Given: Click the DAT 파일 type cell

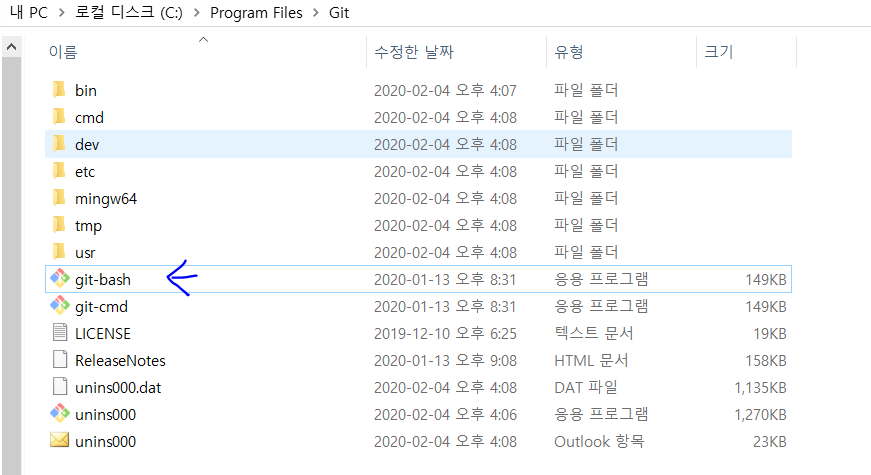Looking at the screenshot, I should pyautogui.click(x=586, y=387).
